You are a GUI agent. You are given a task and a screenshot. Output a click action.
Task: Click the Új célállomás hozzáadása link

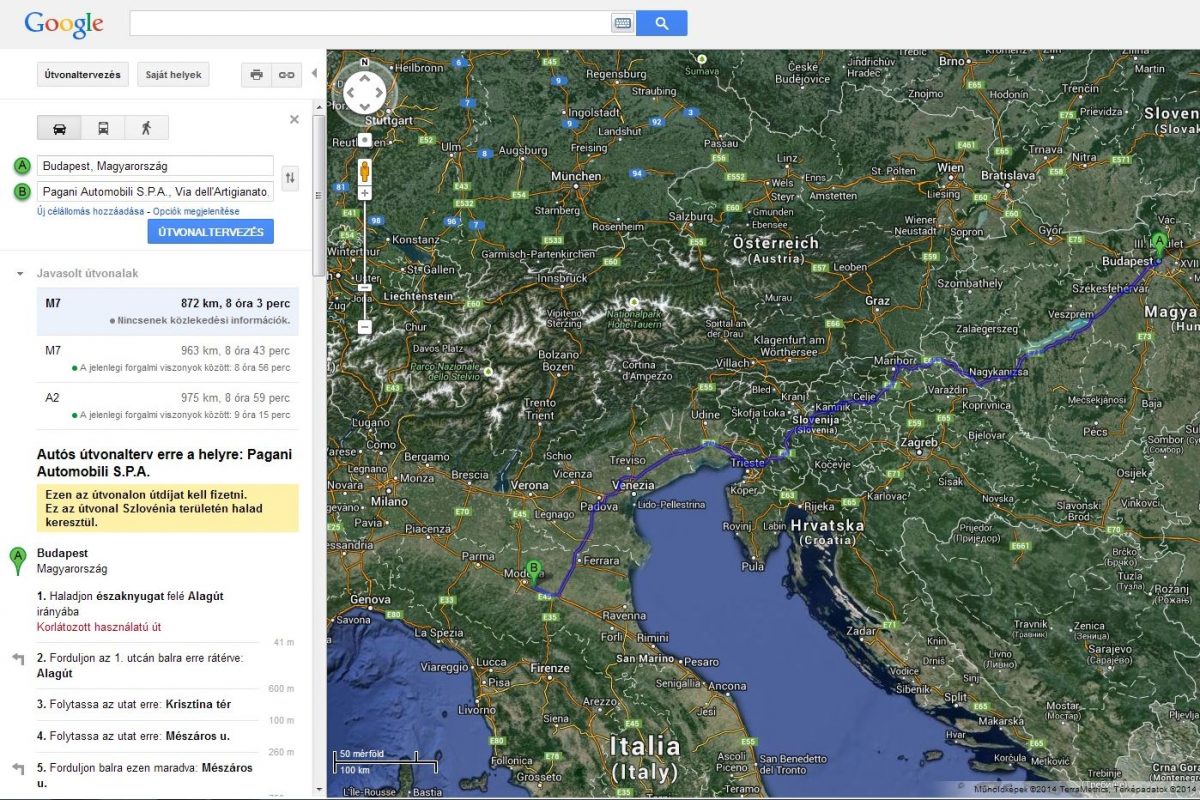90,212
